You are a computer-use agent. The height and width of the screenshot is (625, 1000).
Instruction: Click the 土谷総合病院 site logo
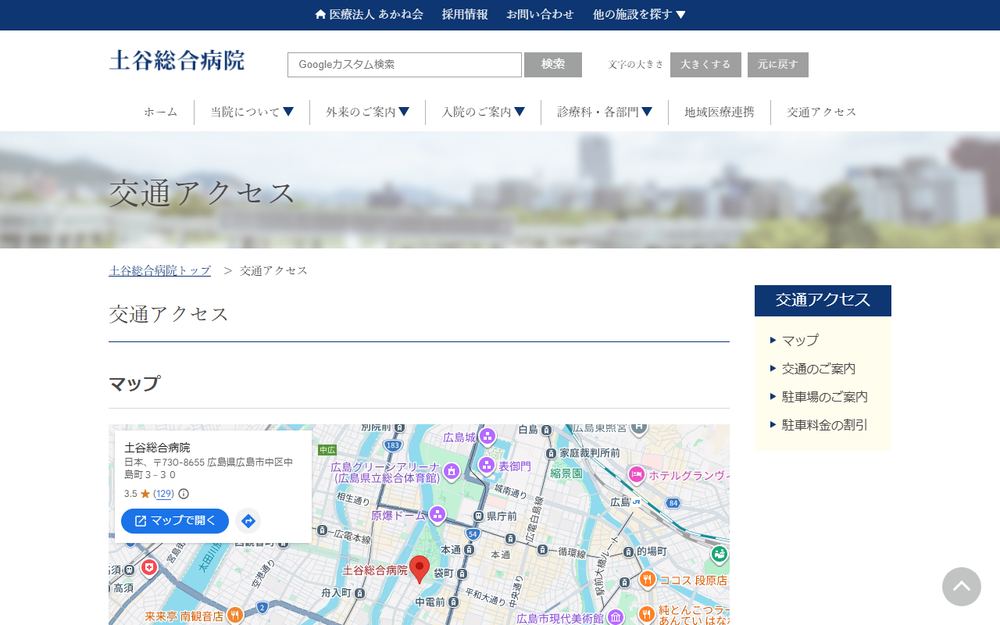tap(177, 61)
